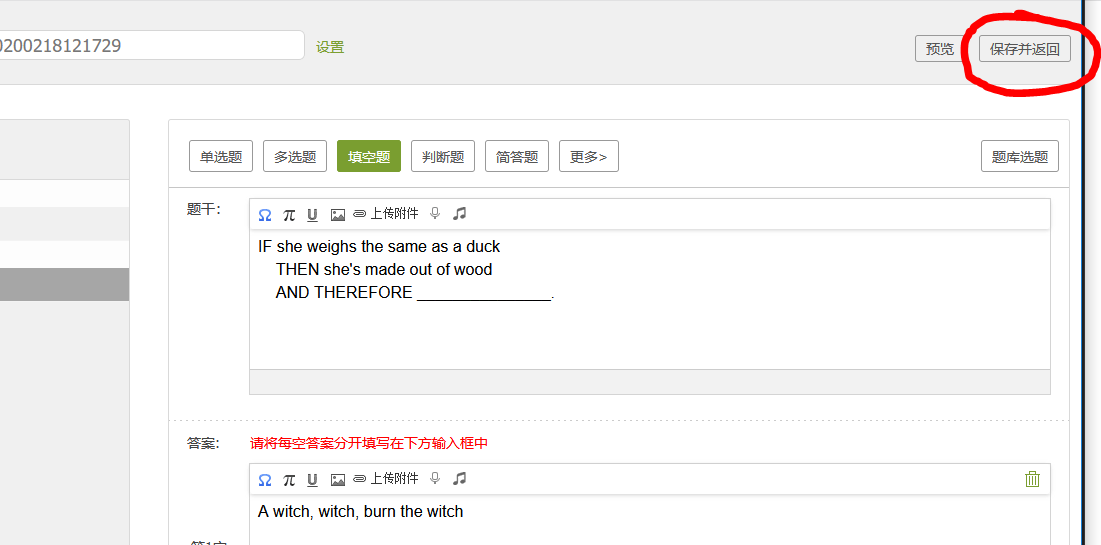Click the π formula icon in question stem toolbar
Viewport: 1101px width, 545px height.
[x=289, y=215]
